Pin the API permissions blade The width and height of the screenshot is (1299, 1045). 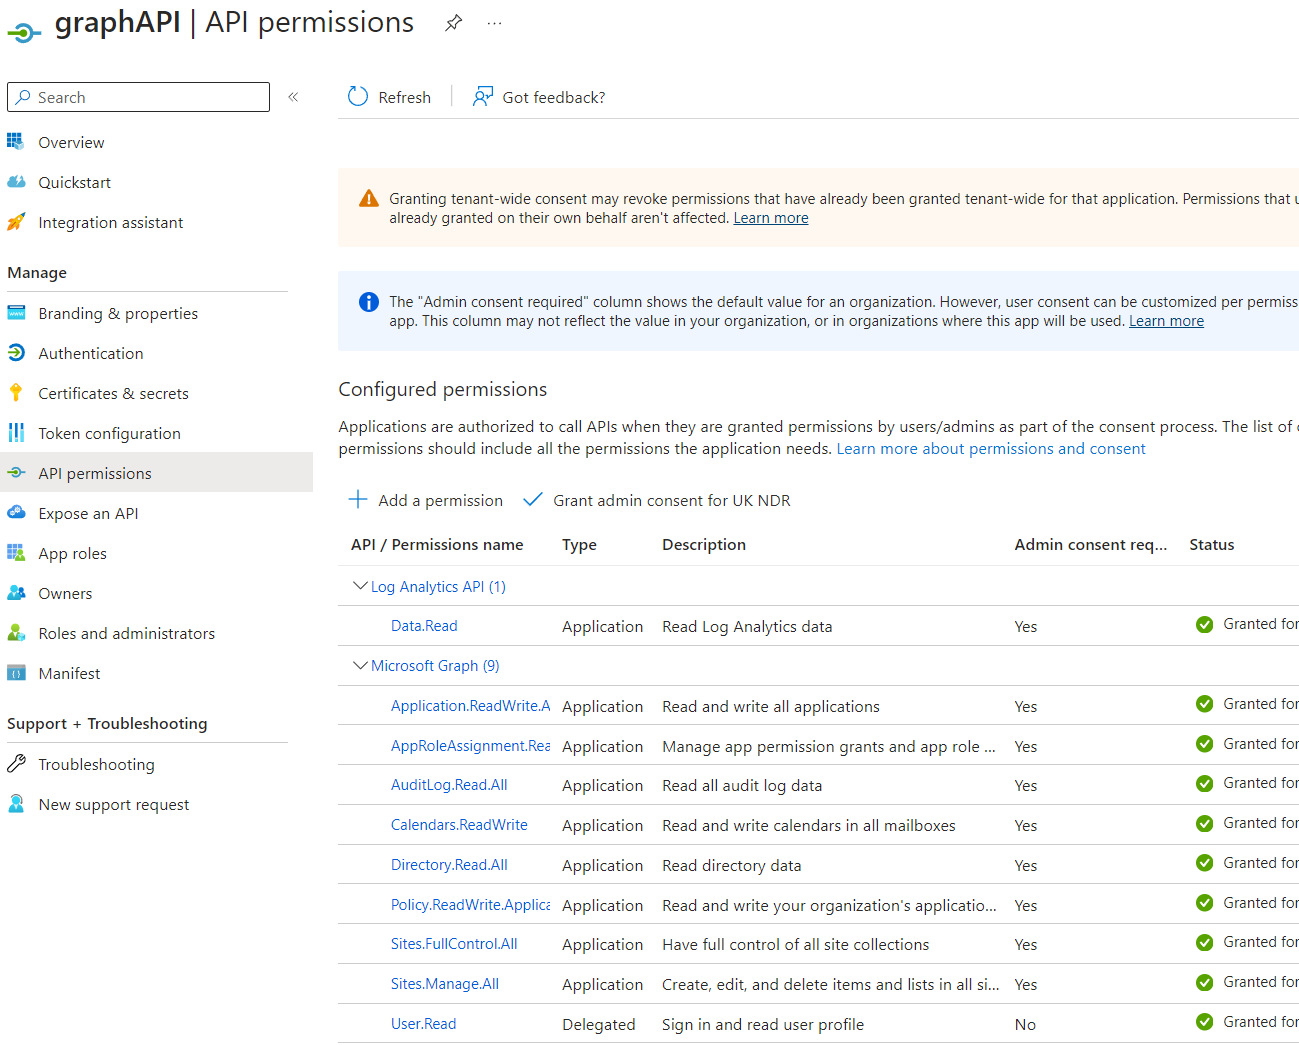(x=454, y=22)
